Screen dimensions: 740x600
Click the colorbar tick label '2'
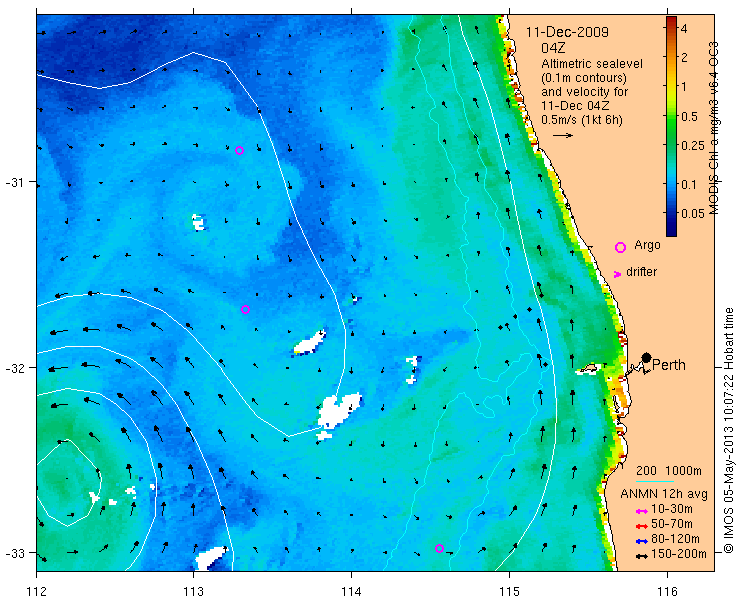(x=684, y=58)
